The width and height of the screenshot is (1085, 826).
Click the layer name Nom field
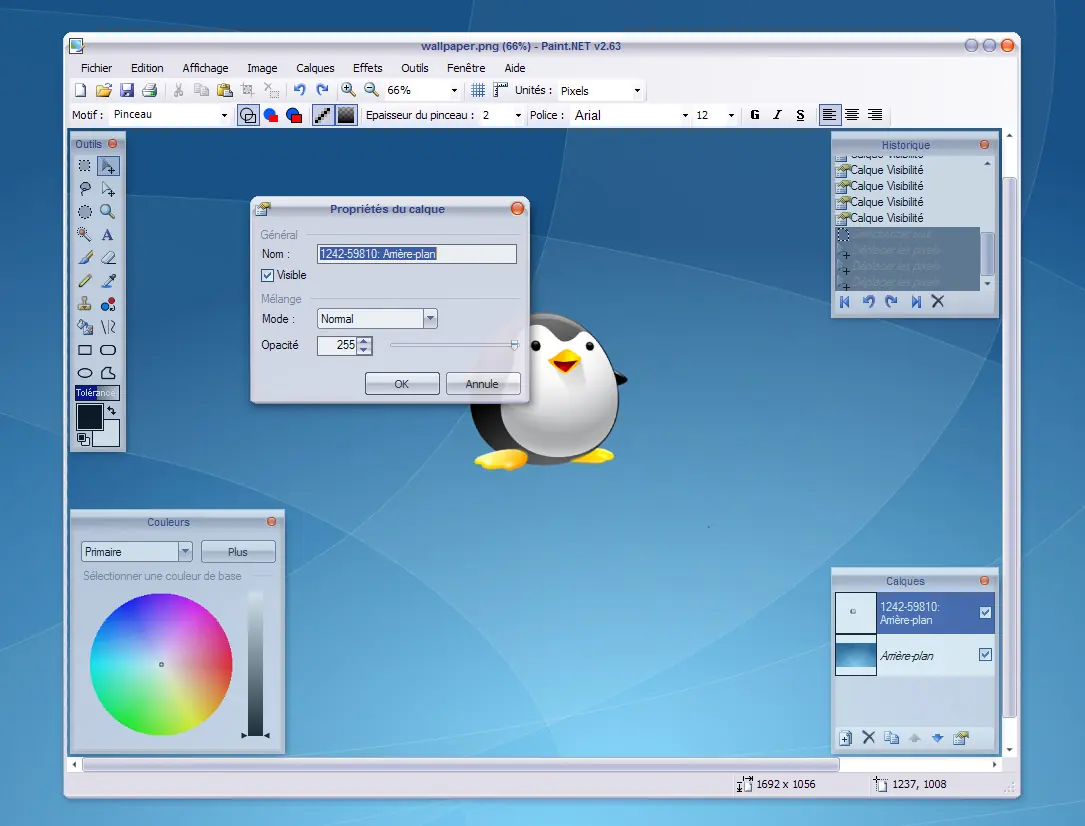[x=417, y=254]
